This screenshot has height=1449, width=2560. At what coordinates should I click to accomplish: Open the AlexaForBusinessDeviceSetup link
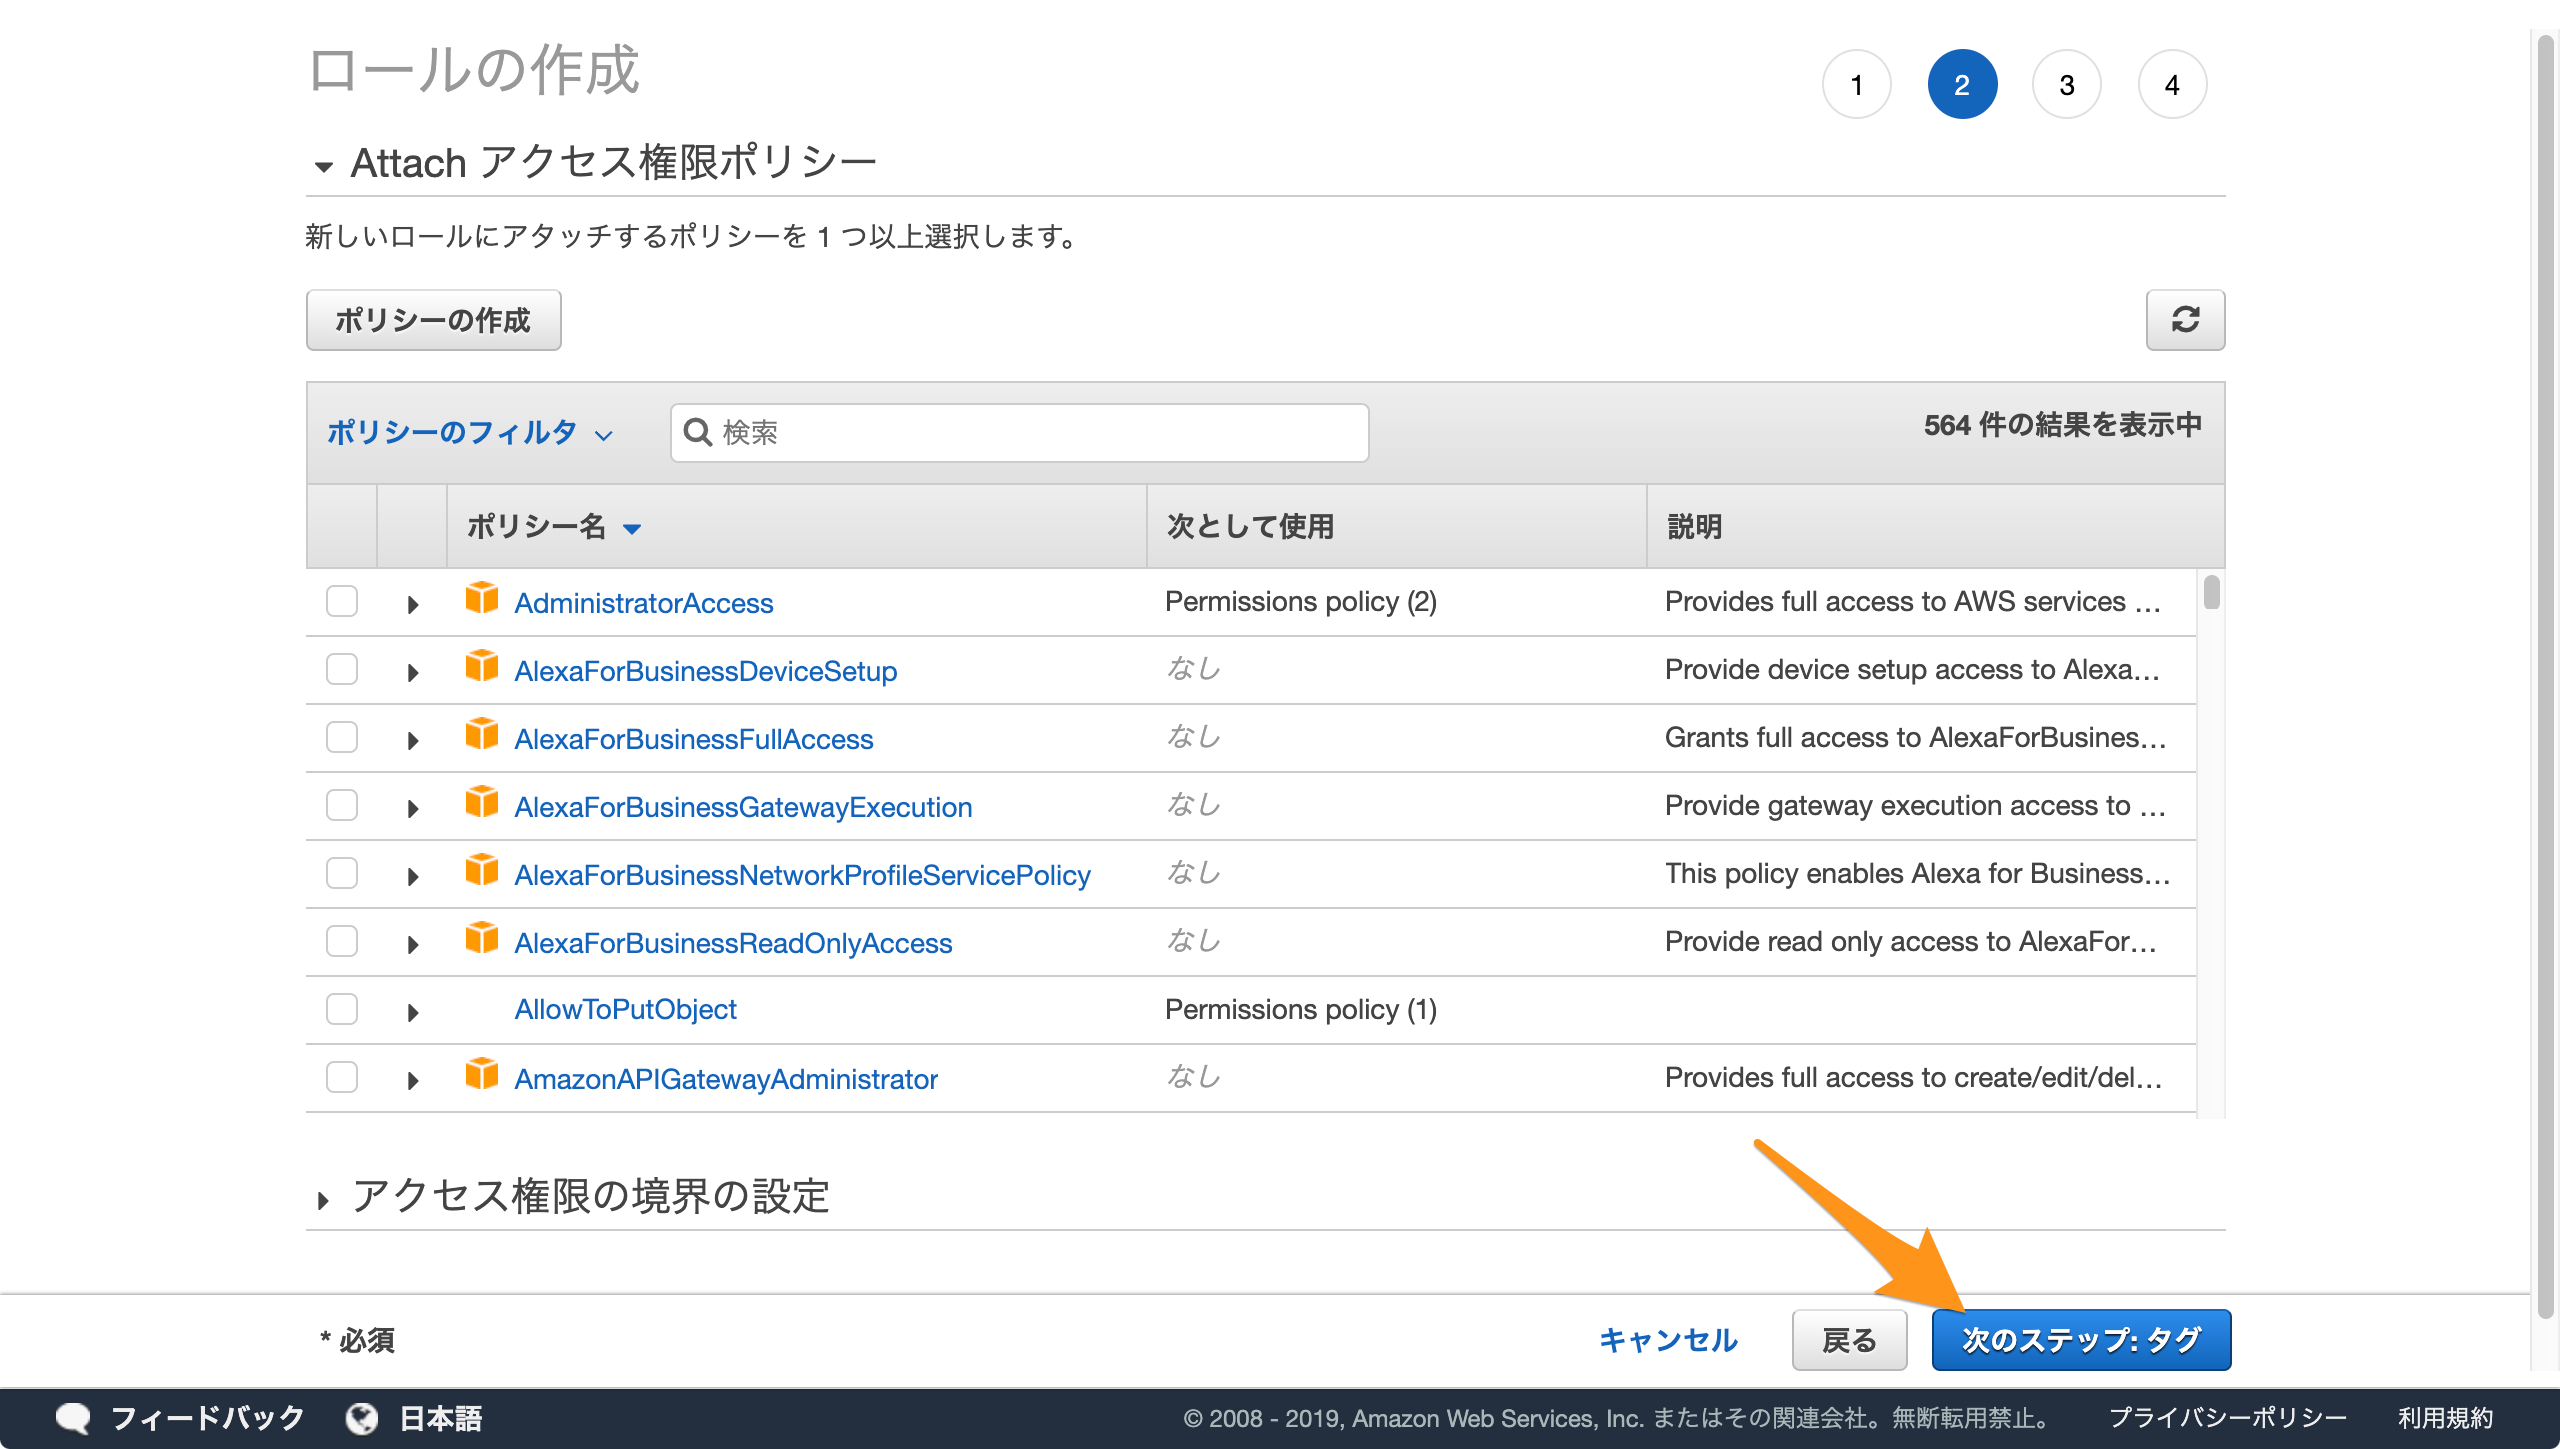(706, 671)
